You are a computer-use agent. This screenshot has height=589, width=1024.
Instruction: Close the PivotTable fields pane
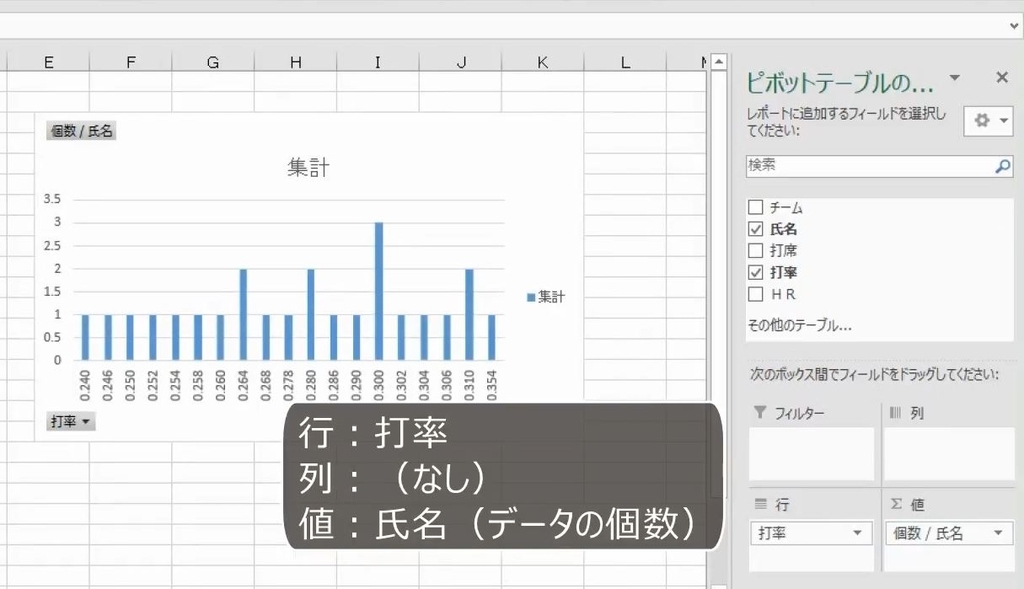click(1002, 78)
